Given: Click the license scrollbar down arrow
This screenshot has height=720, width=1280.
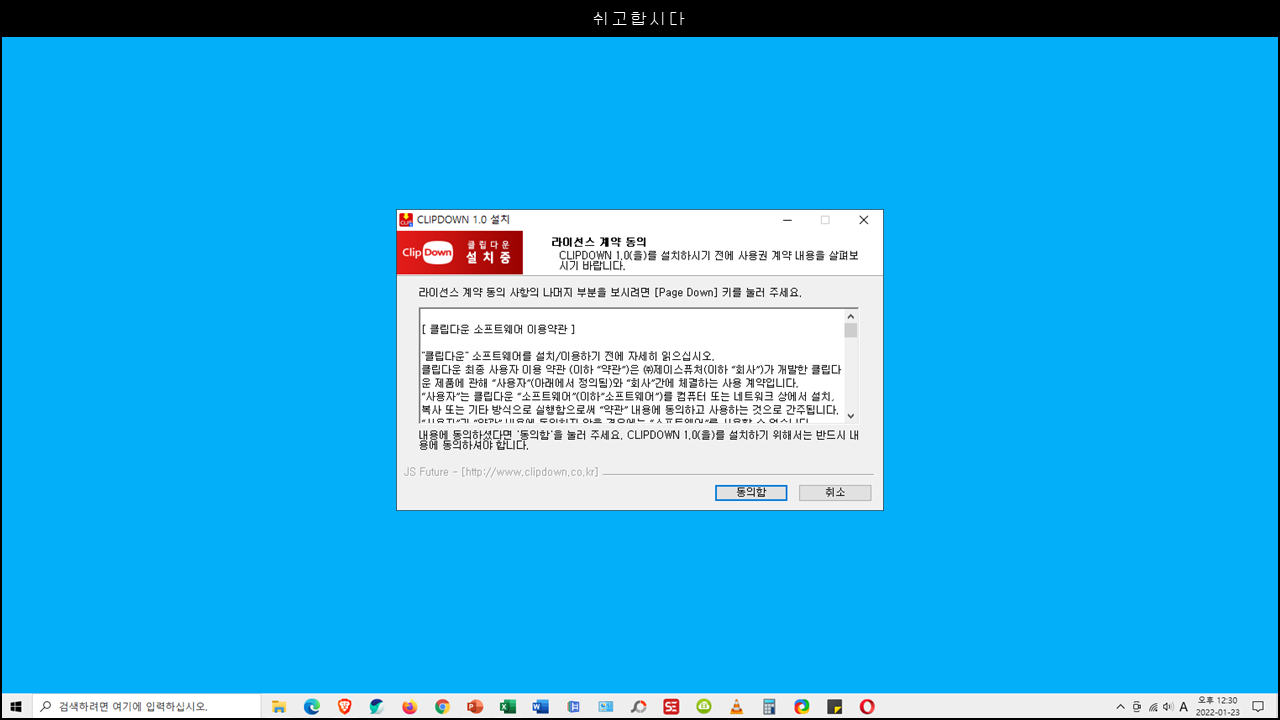Looking at the screenshot, I should tap(851, 416).
